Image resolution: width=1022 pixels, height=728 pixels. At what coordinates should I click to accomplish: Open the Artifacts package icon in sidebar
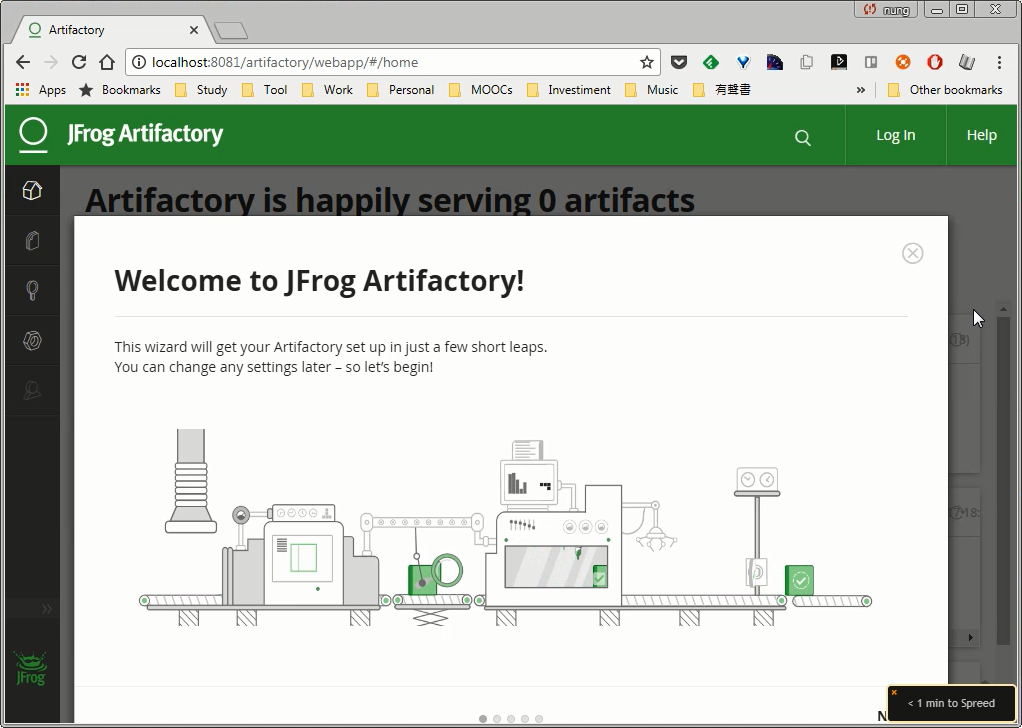32,240
